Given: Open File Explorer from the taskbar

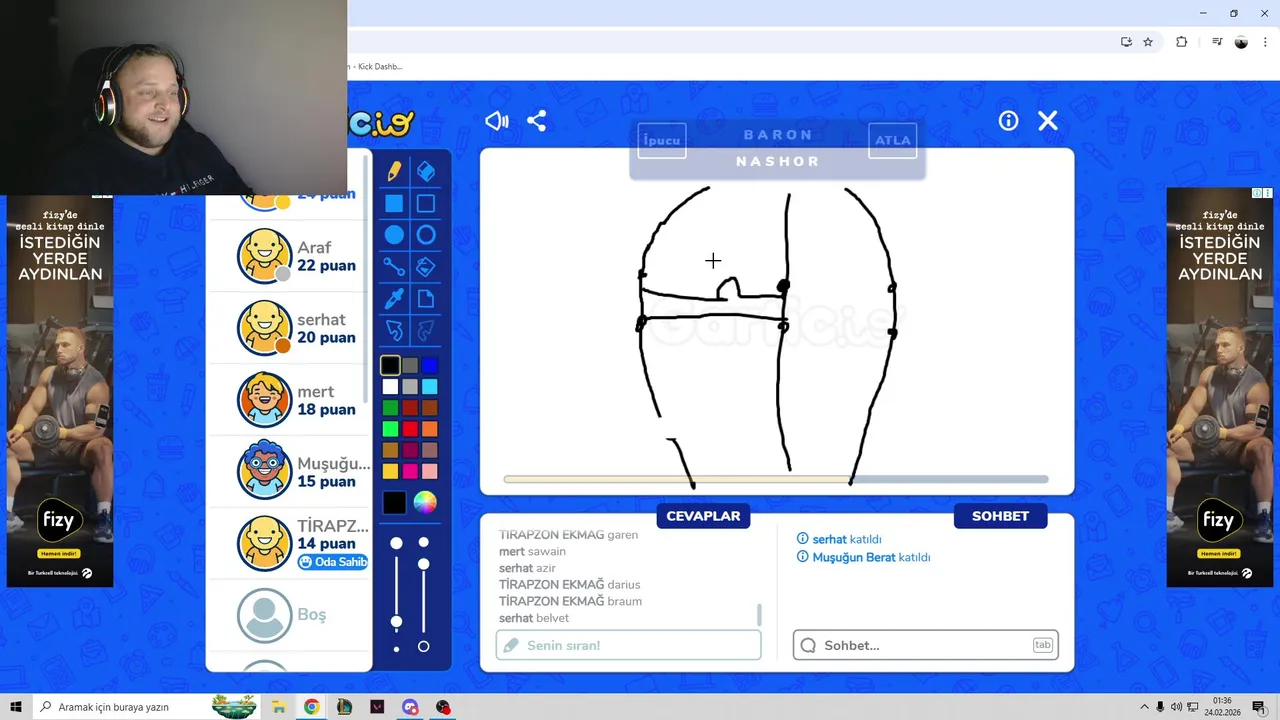Looking at the screenshot, I should (279, 707).
